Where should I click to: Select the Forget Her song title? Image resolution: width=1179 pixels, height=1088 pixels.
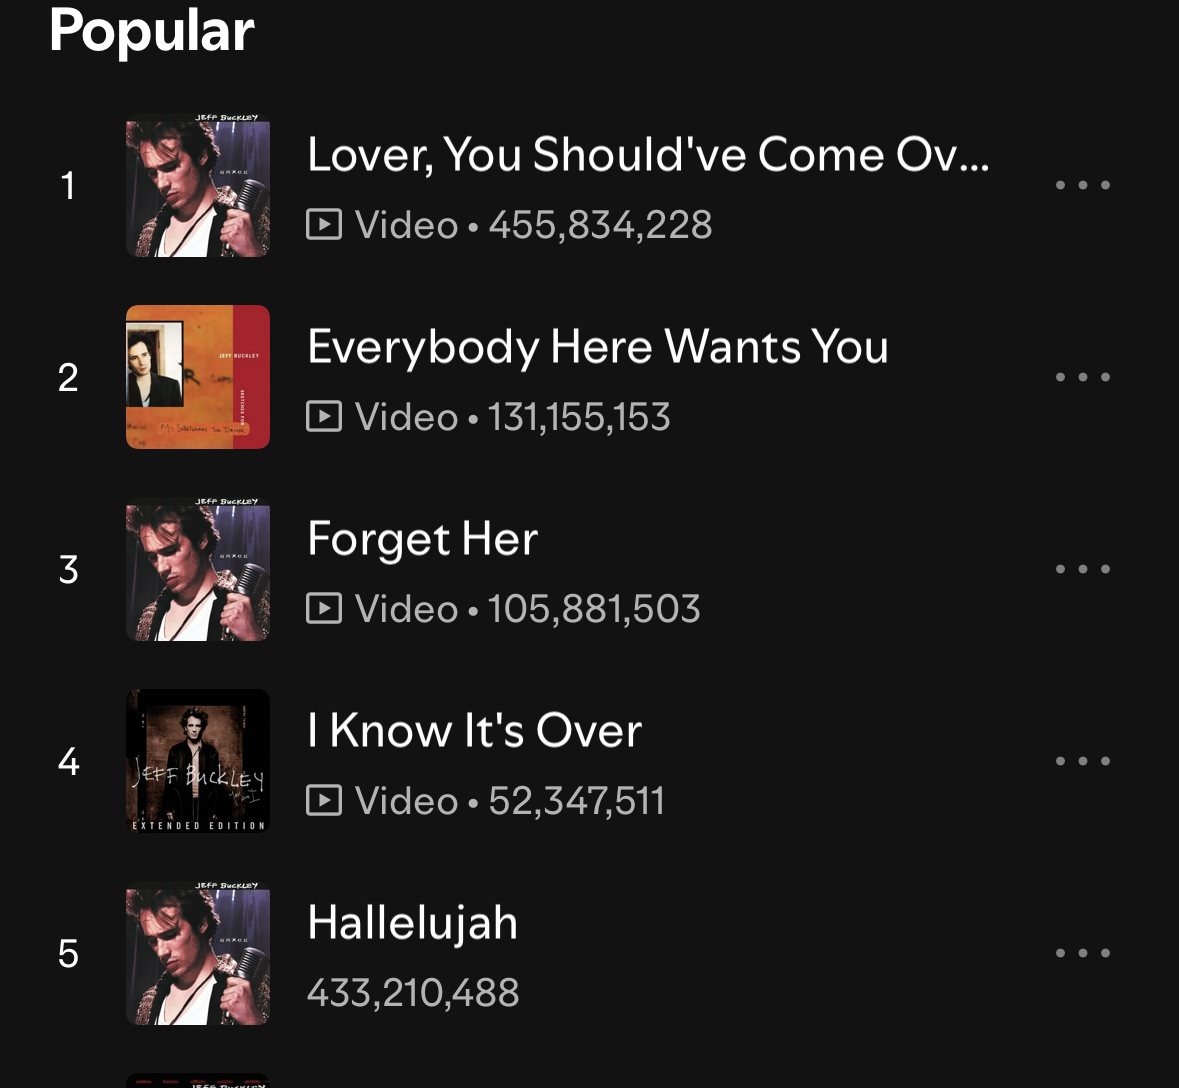[422, 539]
